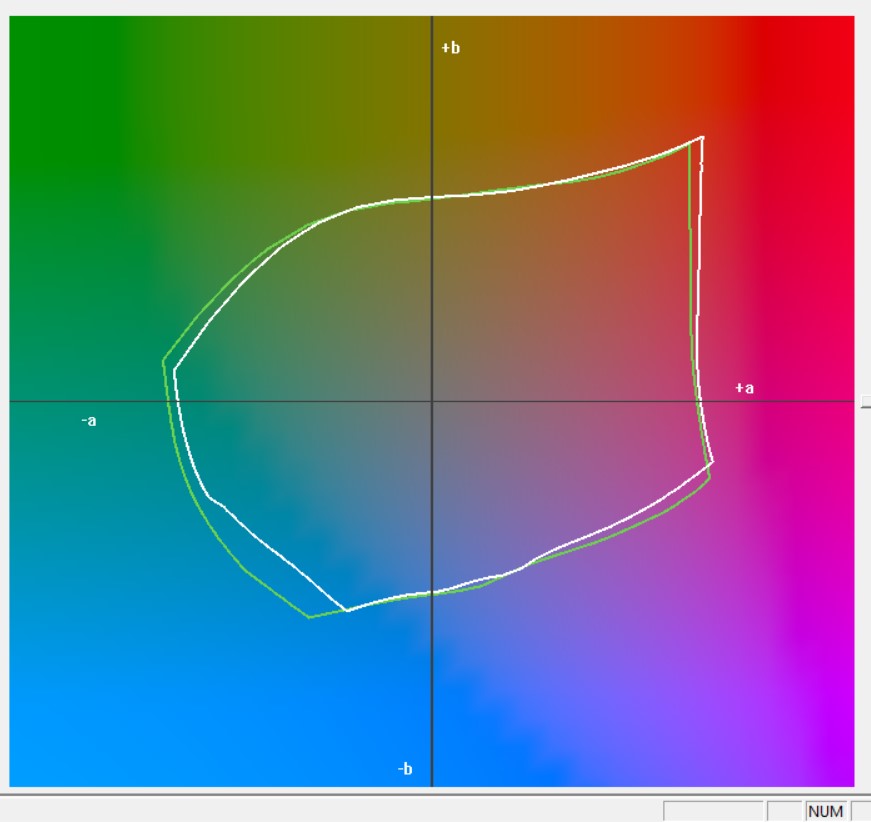The height and width of the screenshot is (822, 871).
Task: Select the gamut's top-right red corner vertex
Action: [x=702, y=137]
